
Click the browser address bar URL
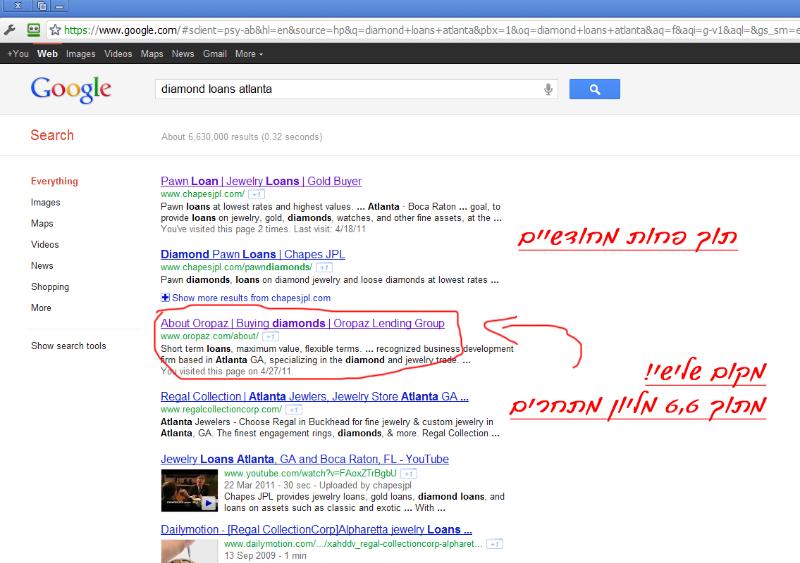coord(431,30)
